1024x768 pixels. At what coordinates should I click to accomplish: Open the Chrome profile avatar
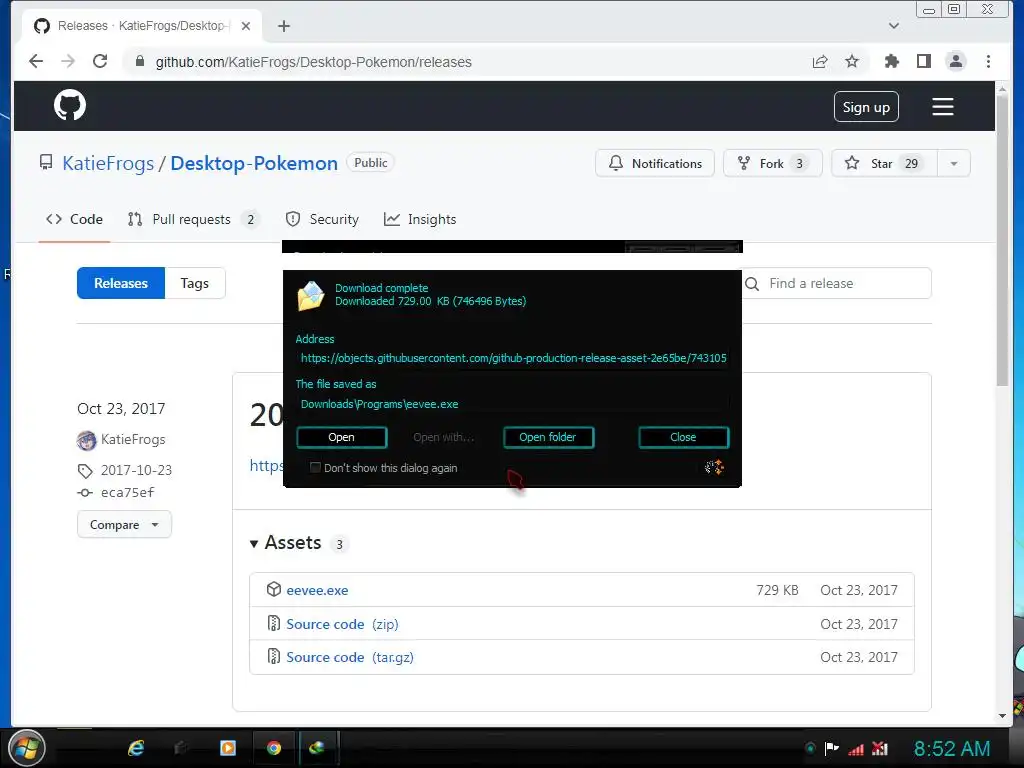(x=955, y=61)
